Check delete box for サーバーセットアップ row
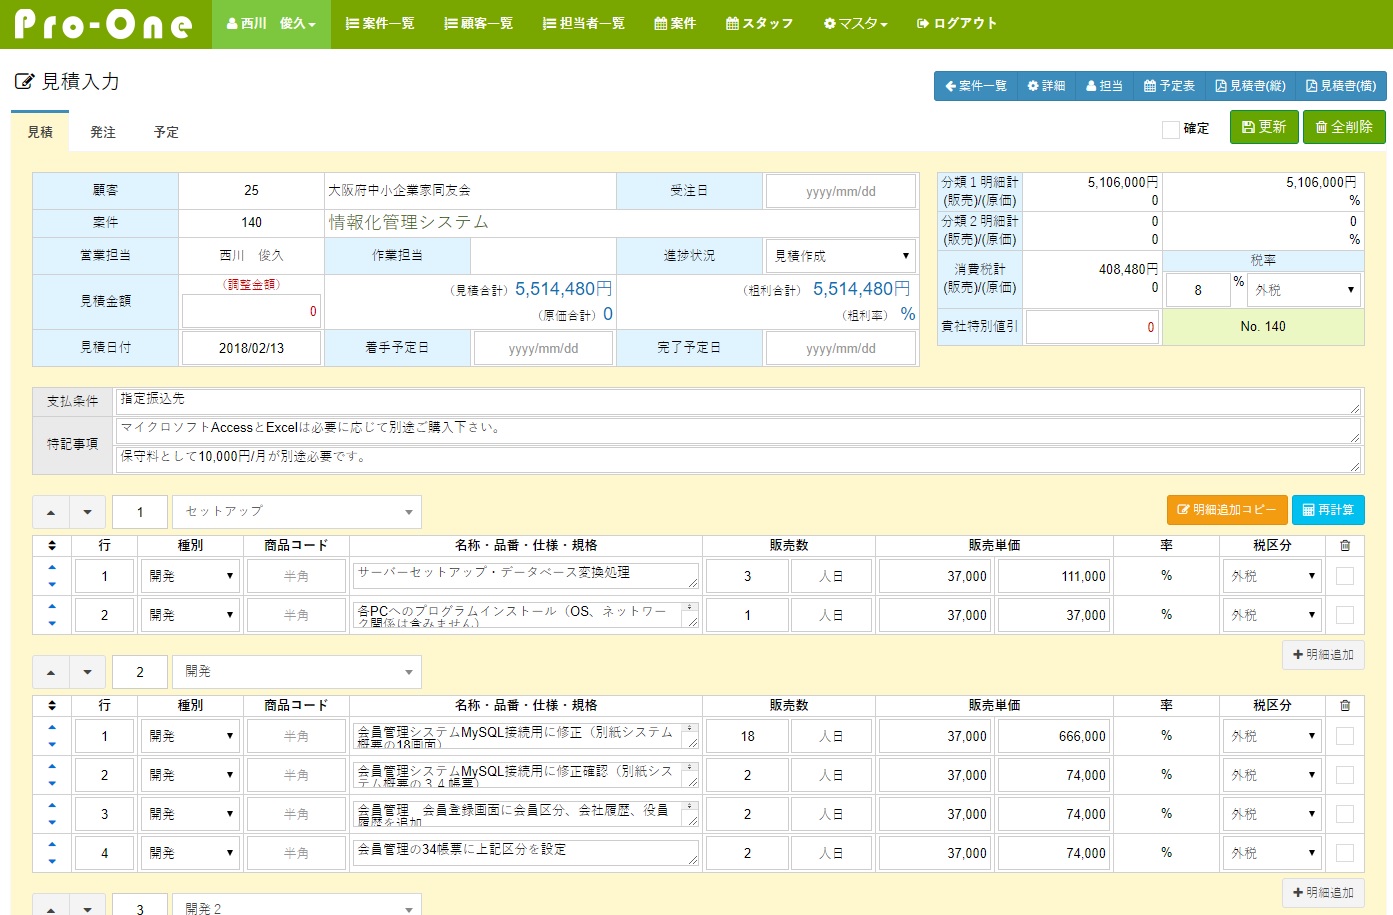 point(1345,576)
